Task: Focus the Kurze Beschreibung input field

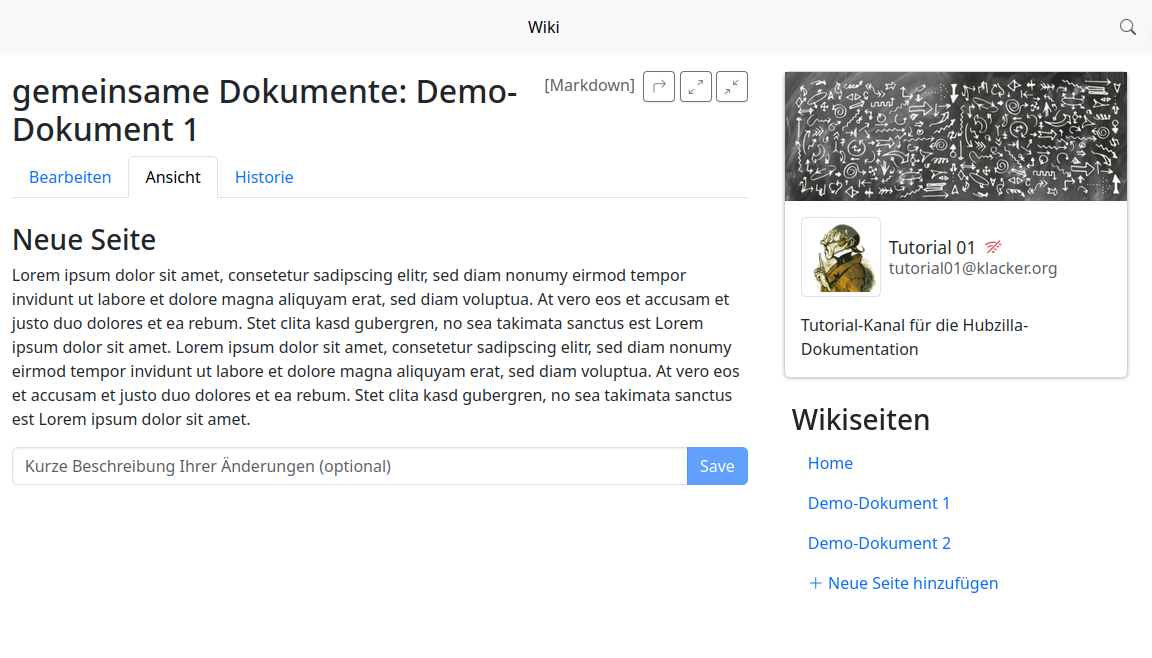Action: [350, 466]
